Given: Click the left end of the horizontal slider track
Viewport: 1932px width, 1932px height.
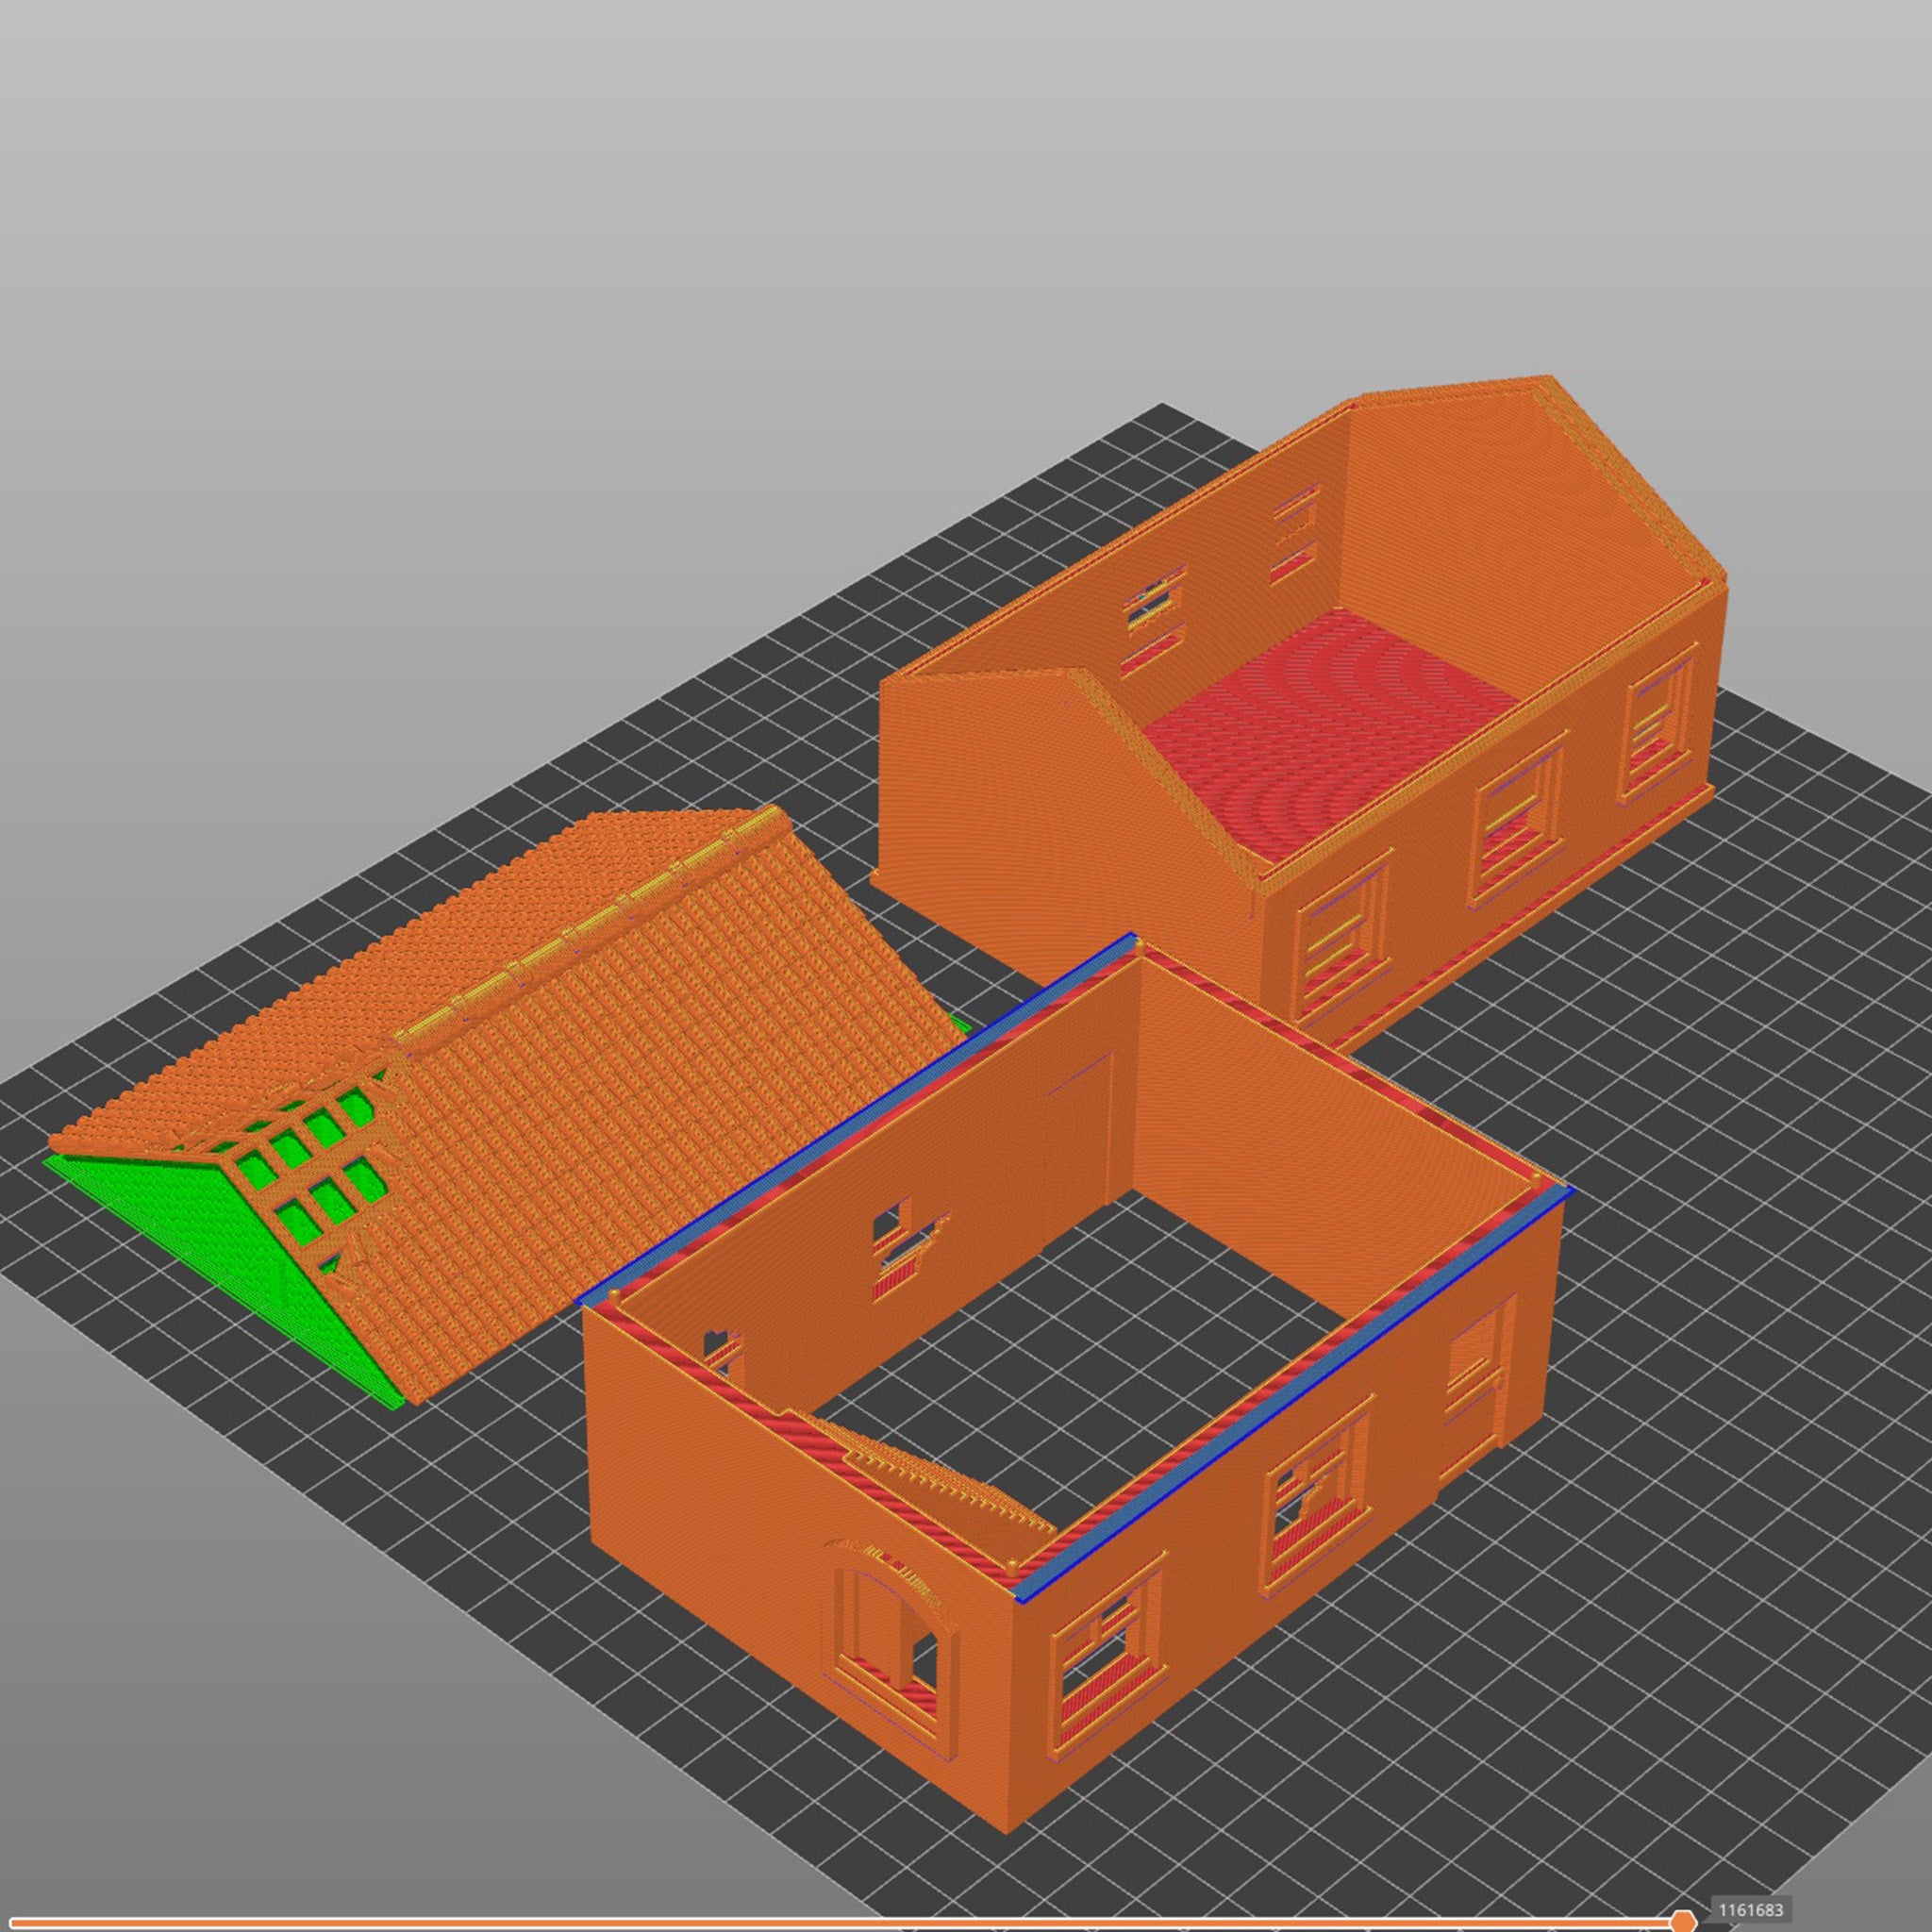Looking at the screenshot, I should coord(12,1921).
